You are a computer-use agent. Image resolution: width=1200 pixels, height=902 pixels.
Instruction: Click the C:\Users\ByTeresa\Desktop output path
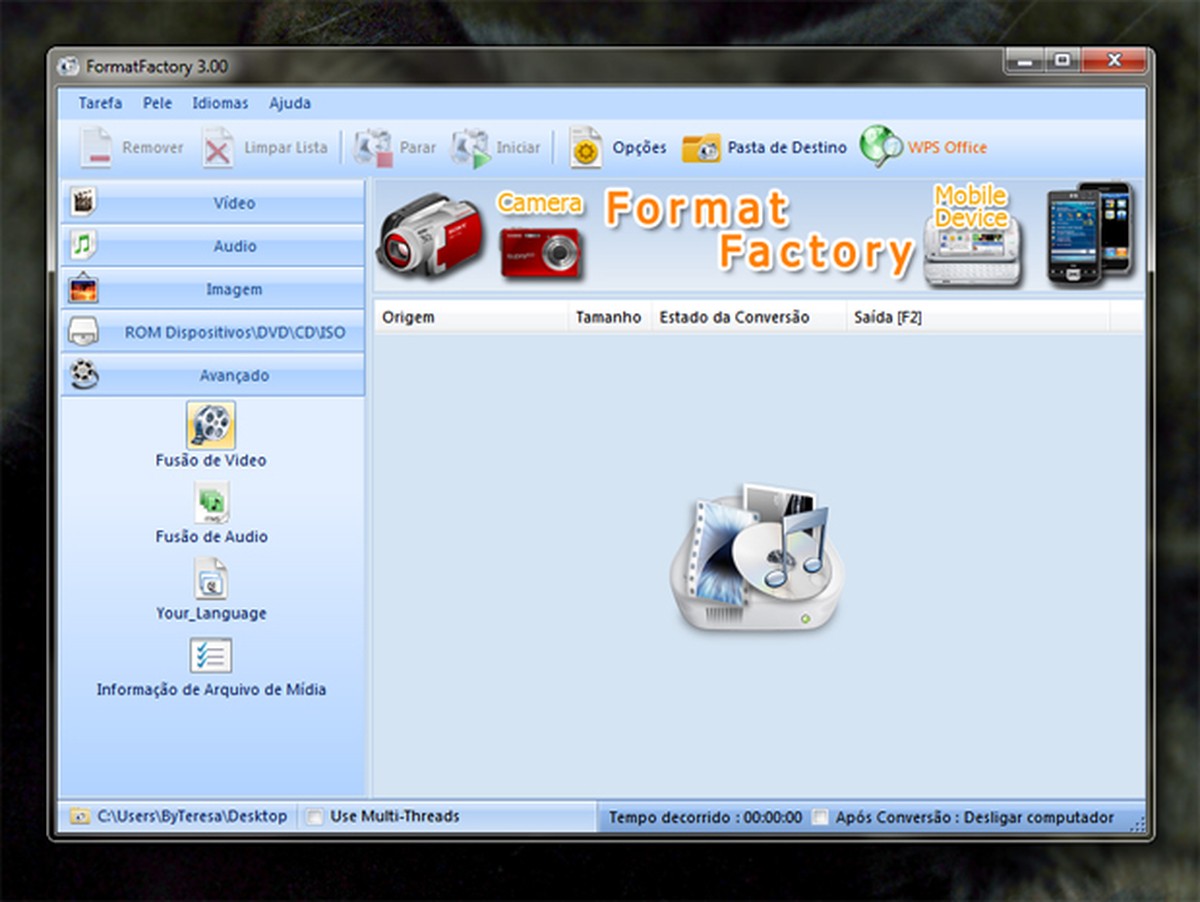pos(192,817)
